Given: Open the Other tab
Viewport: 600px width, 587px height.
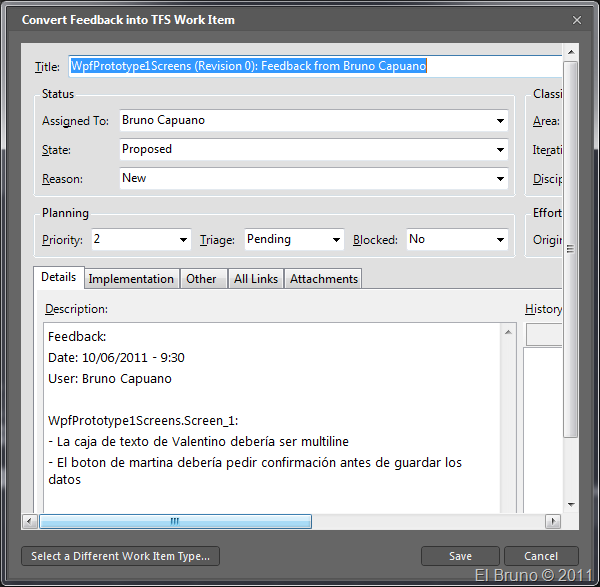Looking at the screenshot, I should pos(201,279).
